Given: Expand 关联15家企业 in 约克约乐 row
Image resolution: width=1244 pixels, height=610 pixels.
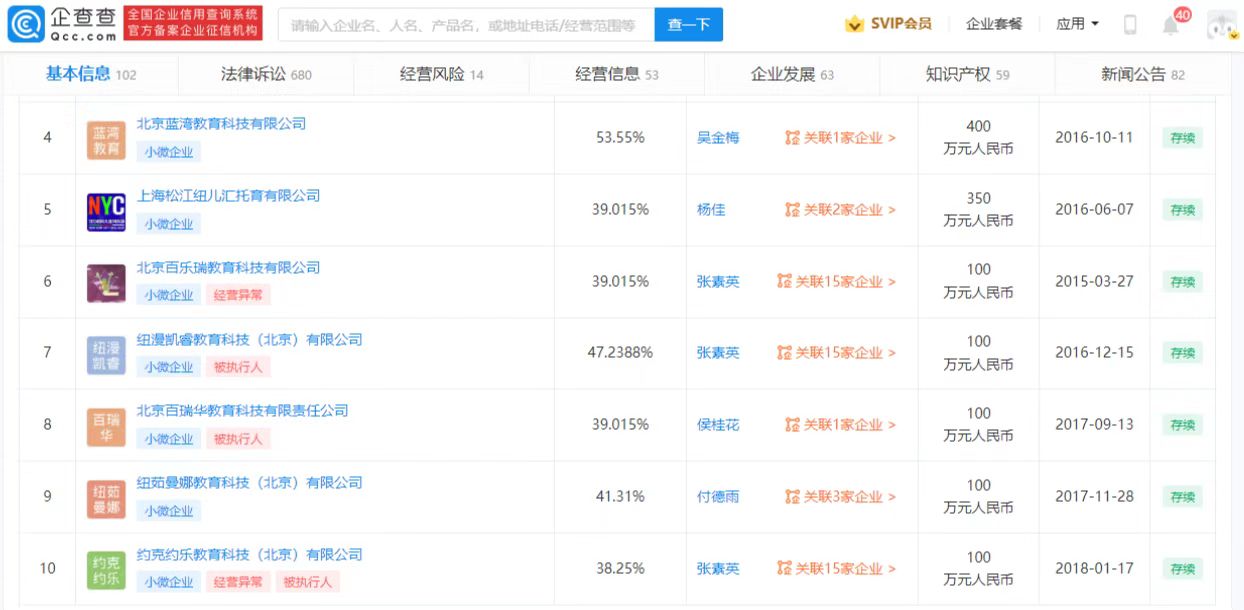Looking at the screenshot, I should pos(836,569).
